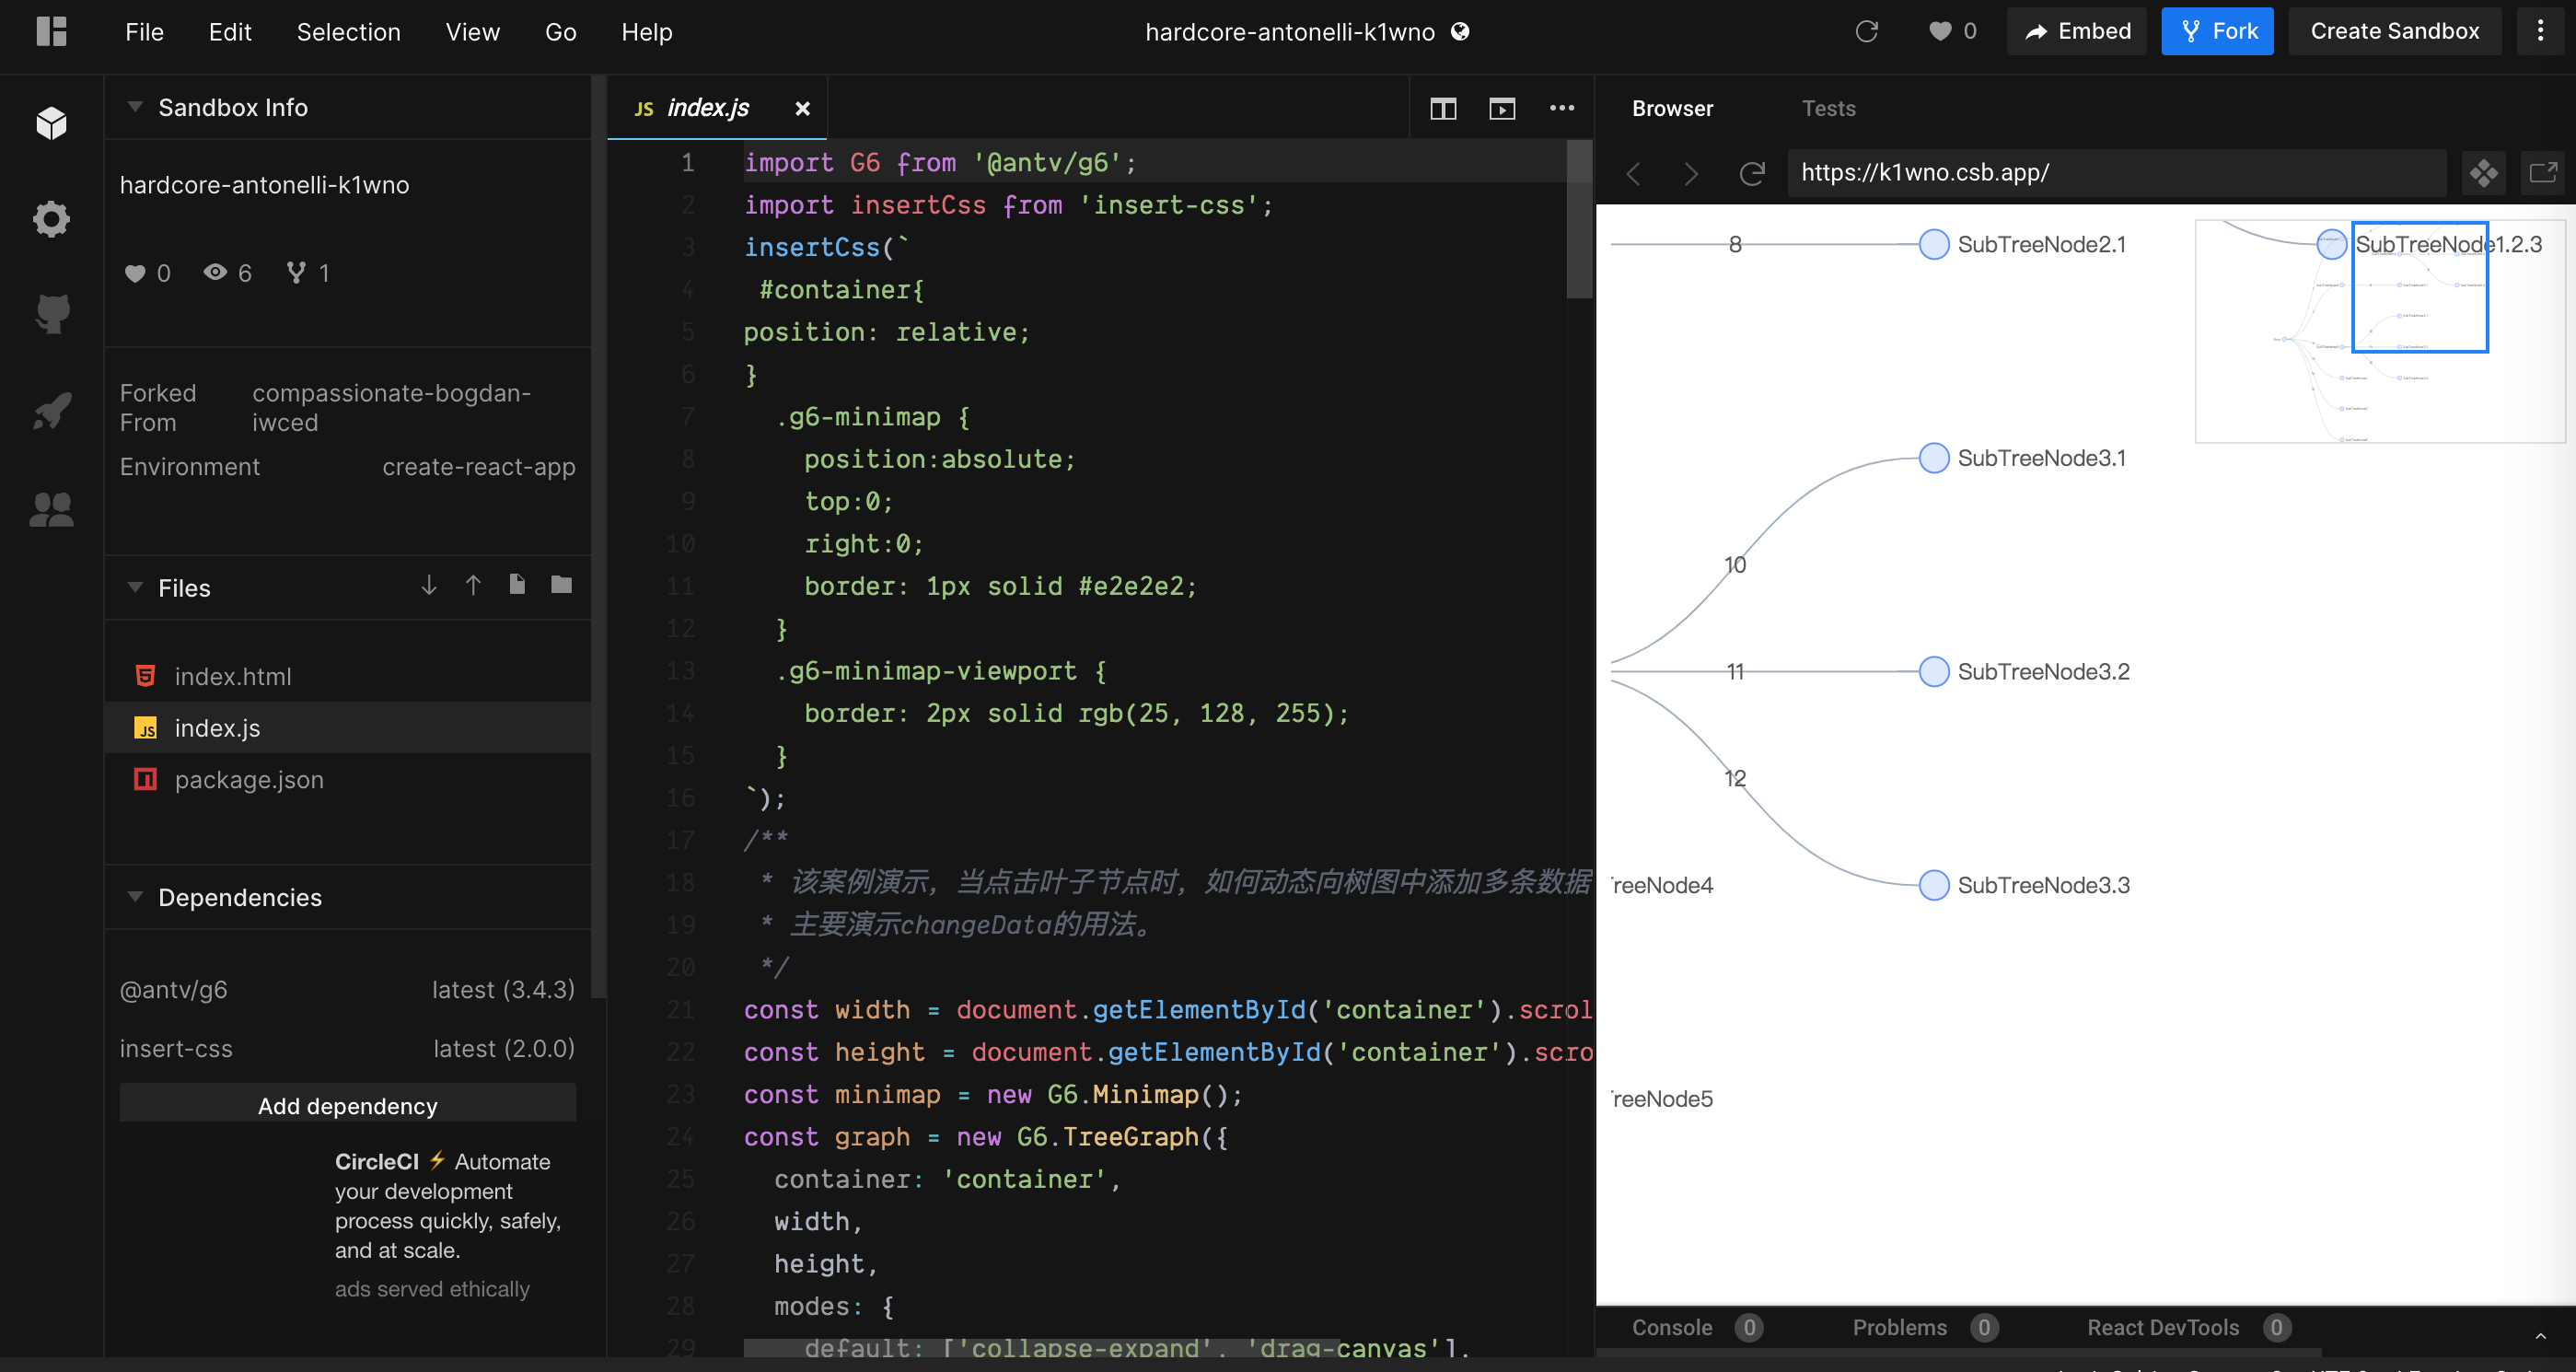
Task: Open preview in a new window
Action: coord(2543,172)
